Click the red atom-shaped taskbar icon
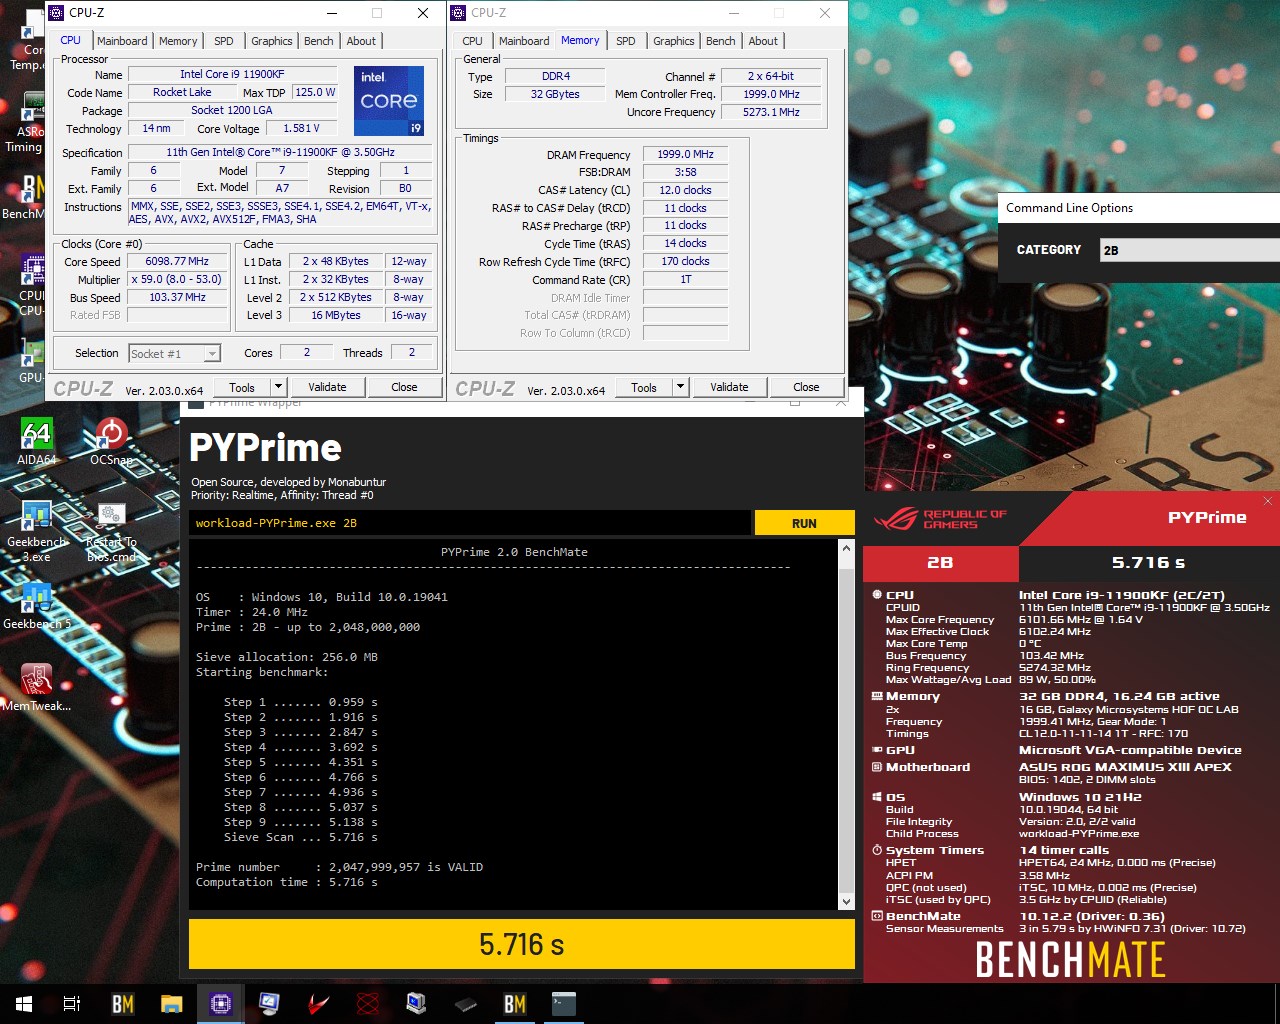This screenshot has width=1280, height=1024. 368,1003
